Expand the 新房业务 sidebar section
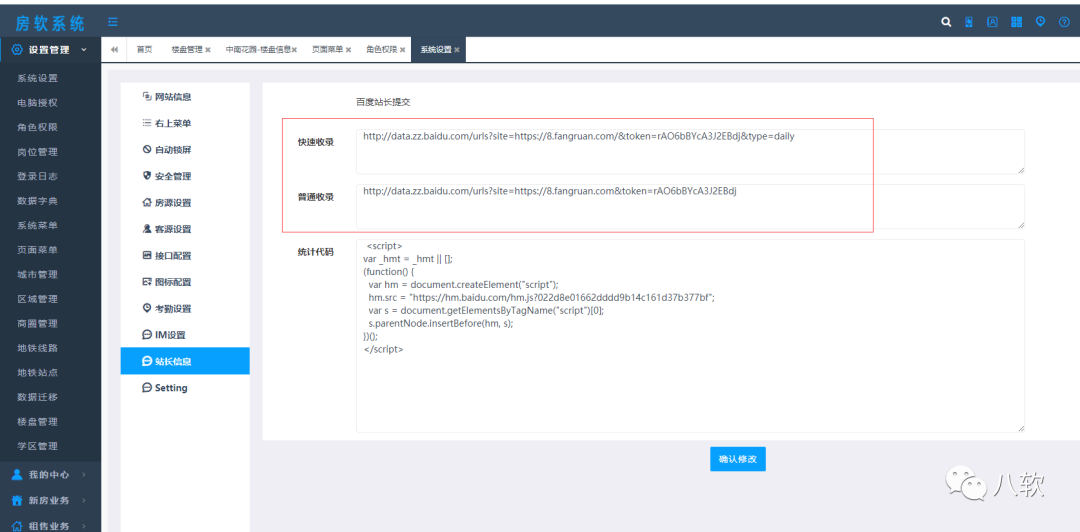The image size is (1080, 532). pos(50,500)
